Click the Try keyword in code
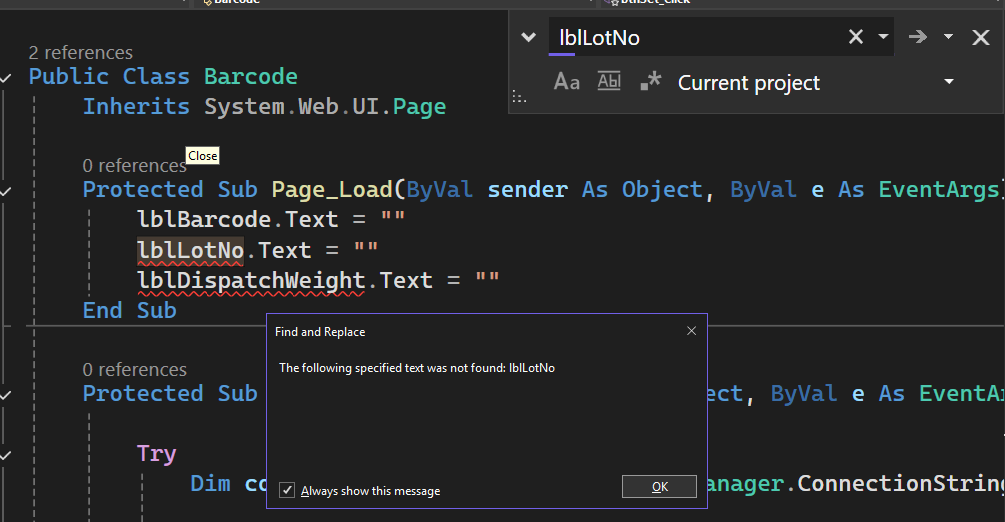The width and height of the screenshot is (1005, 522). pyautogui.click(x=156, y=454)
